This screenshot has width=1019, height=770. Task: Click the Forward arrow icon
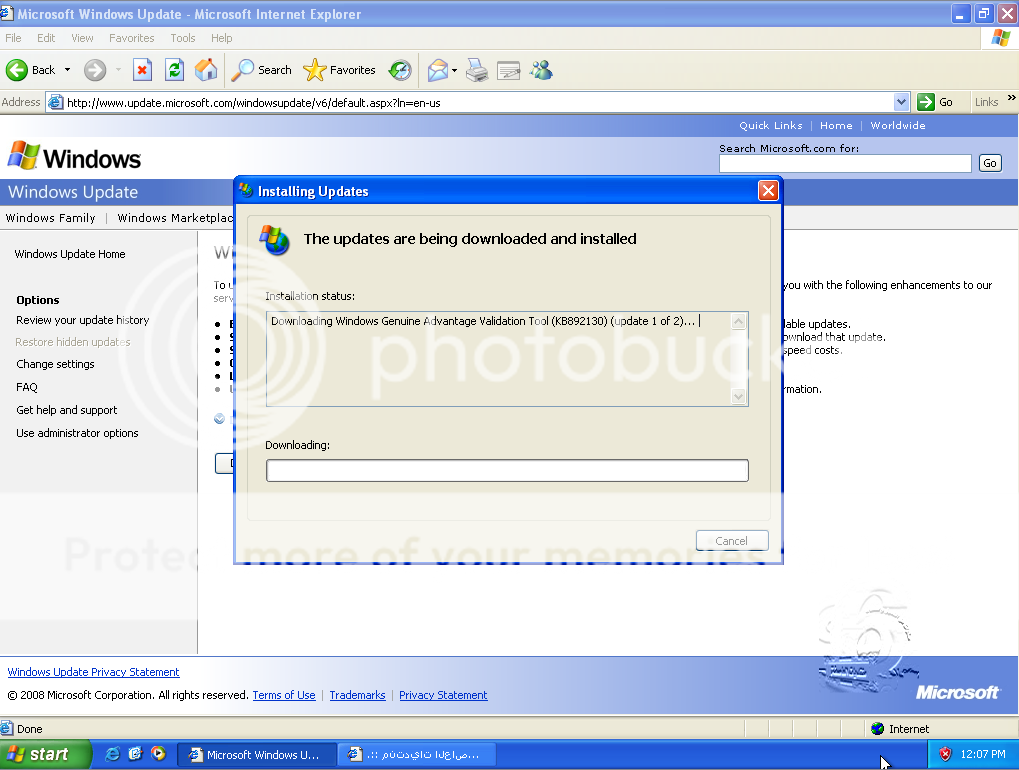click(x=95, y=70)
